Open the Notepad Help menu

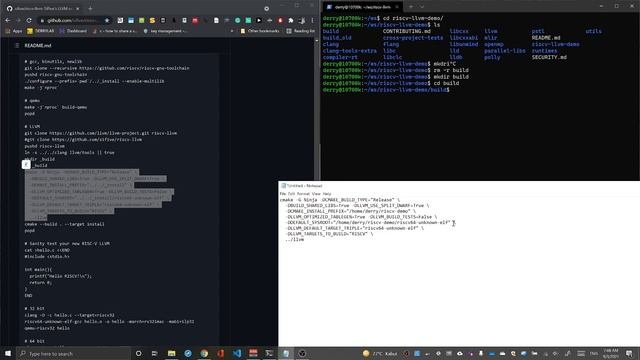327,194
